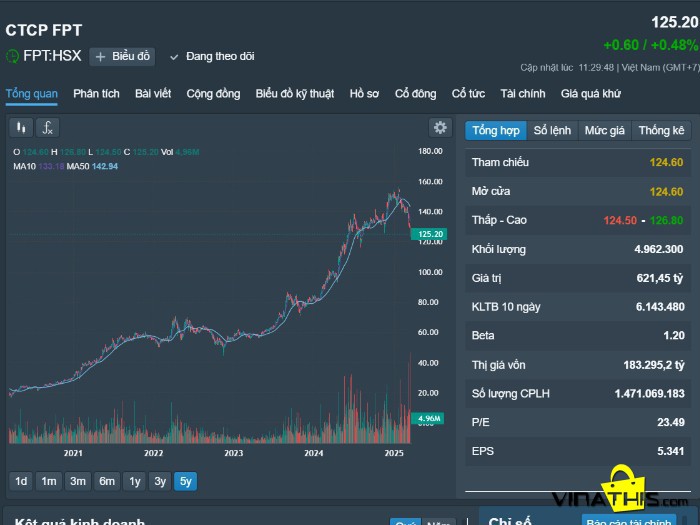Open the Cổ tức tab
The height and width of the screenshot is (525, 700).
[468, 94]
